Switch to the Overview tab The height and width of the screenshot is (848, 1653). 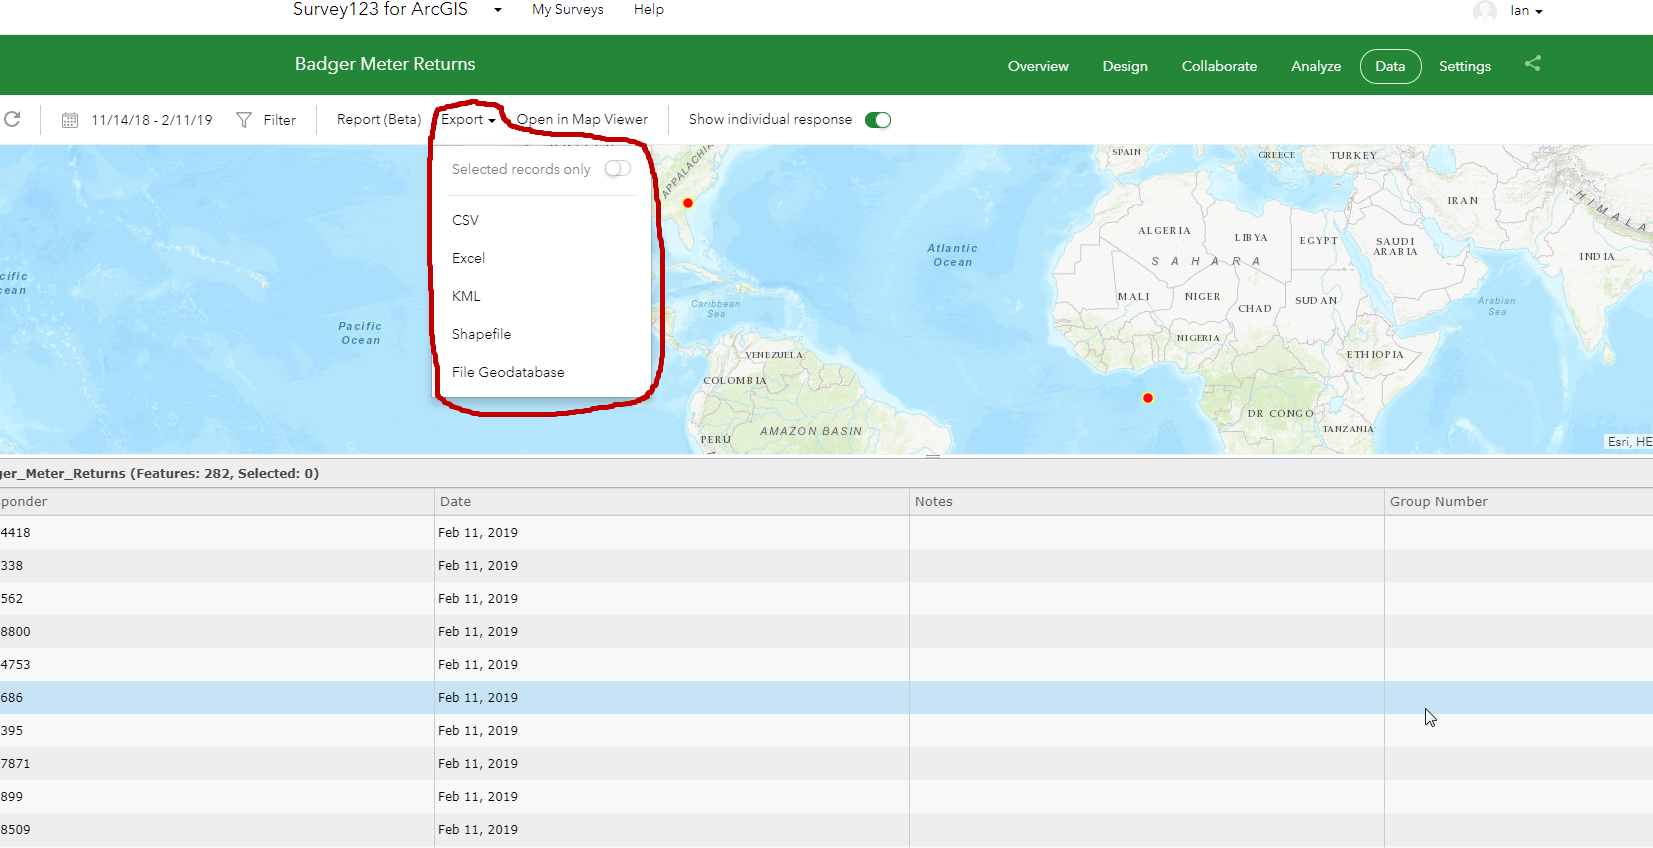click(x=1038, y=66)
